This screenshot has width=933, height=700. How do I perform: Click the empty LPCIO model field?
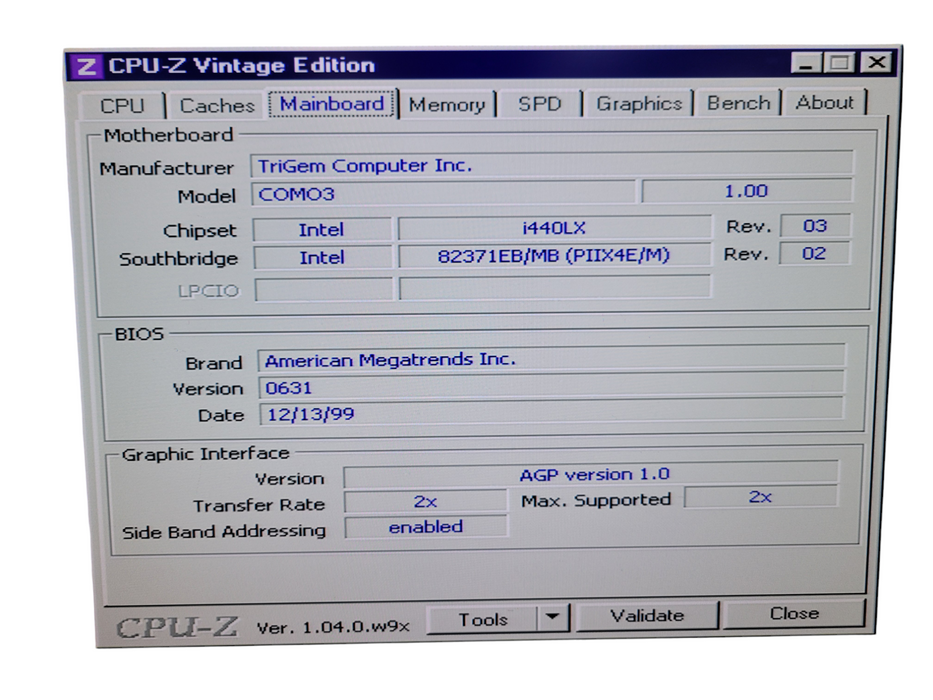(x=555, y=287)
